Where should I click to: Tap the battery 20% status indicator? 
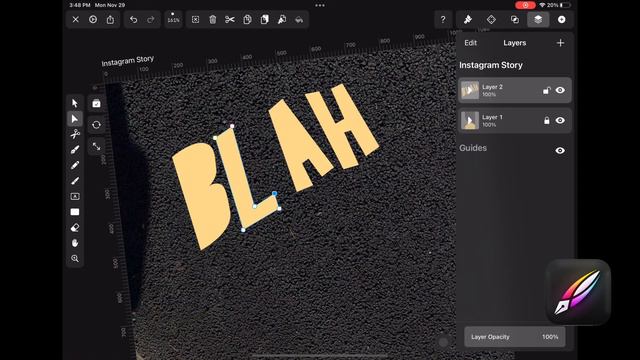[x=559, y=5]
